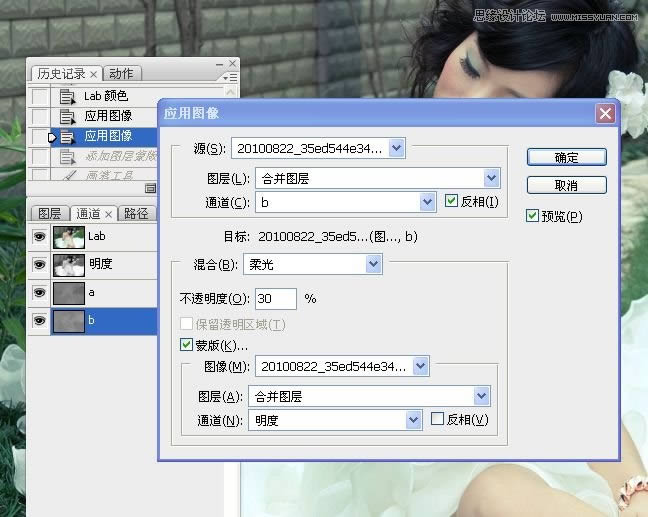Viewport: 648px width, 517px height.
Task: Close the 应用图像 dialog with X
Action: pos(604,114)
